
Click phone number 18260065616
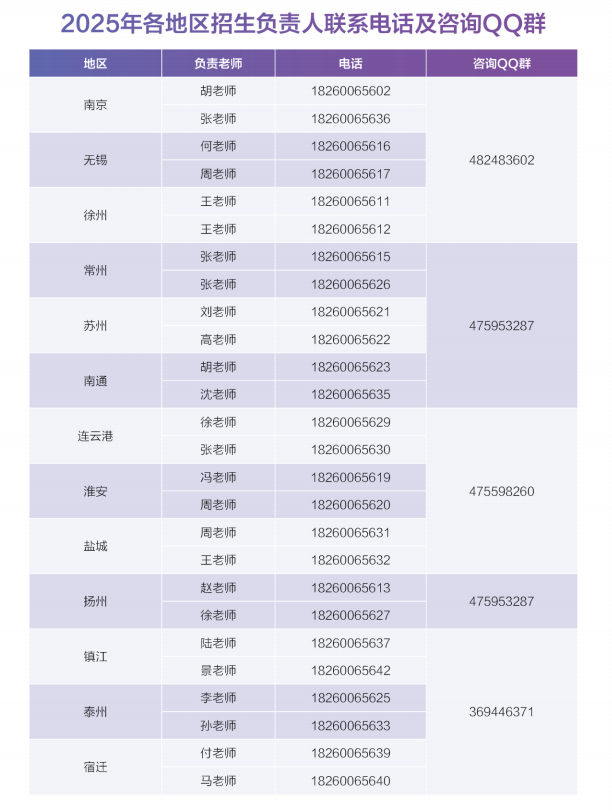coord(350,146)
